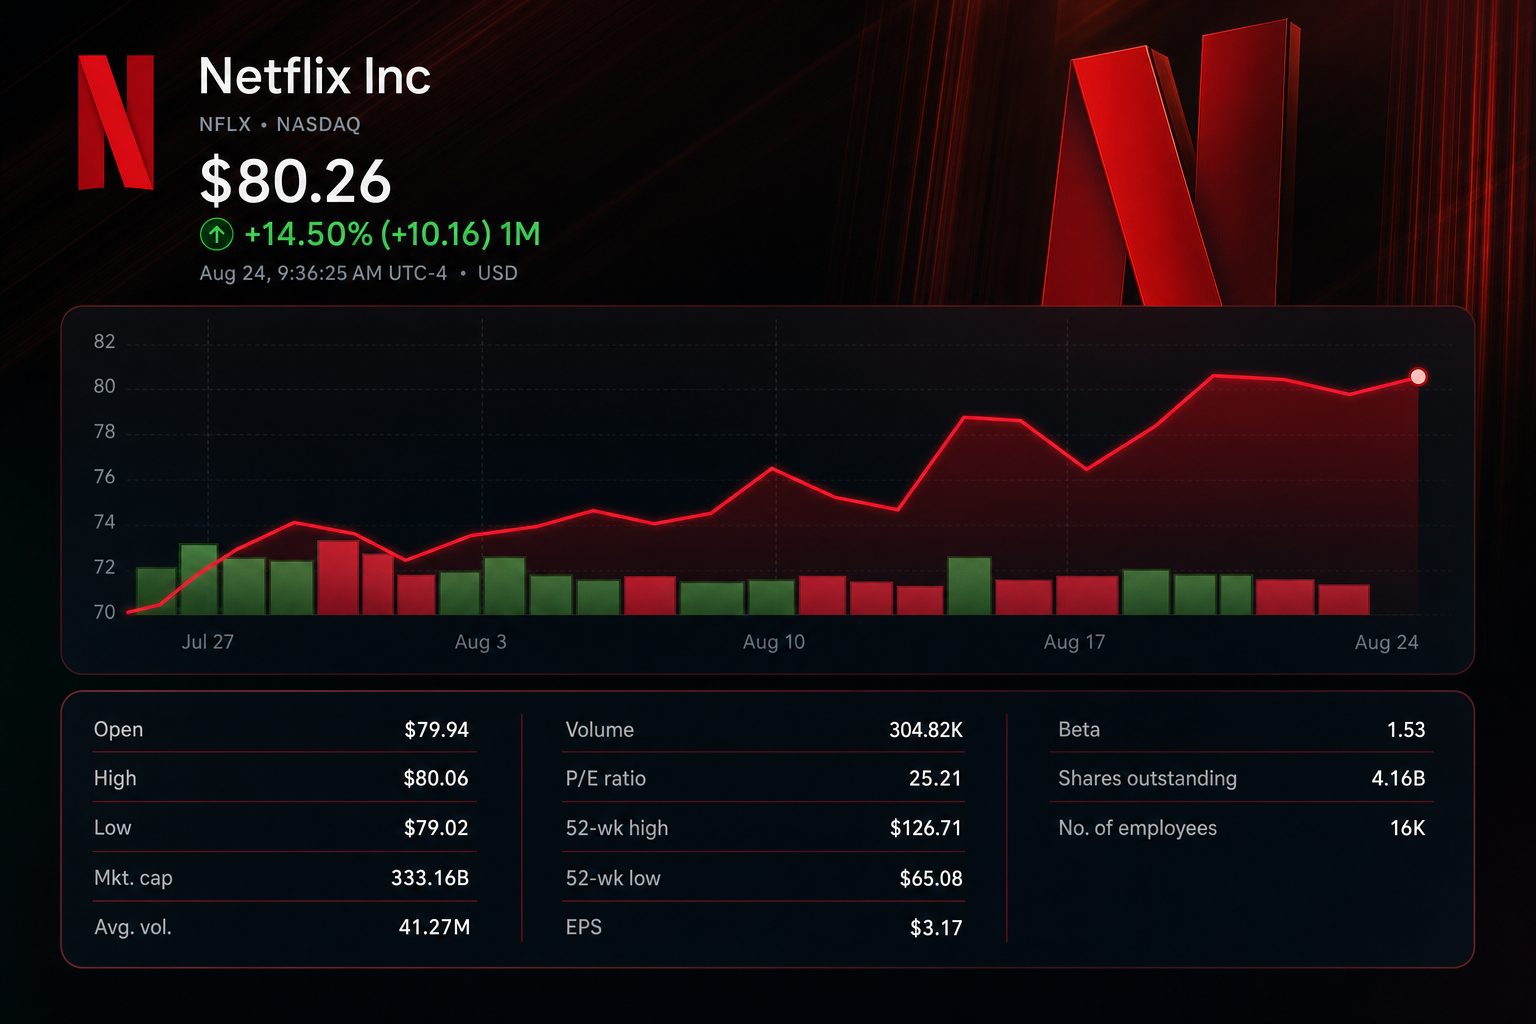This screenshot has width=1536, height=1024.
Task: Click the NFLX • NASDAQ ticker label
Action: [x=279, y=125]
